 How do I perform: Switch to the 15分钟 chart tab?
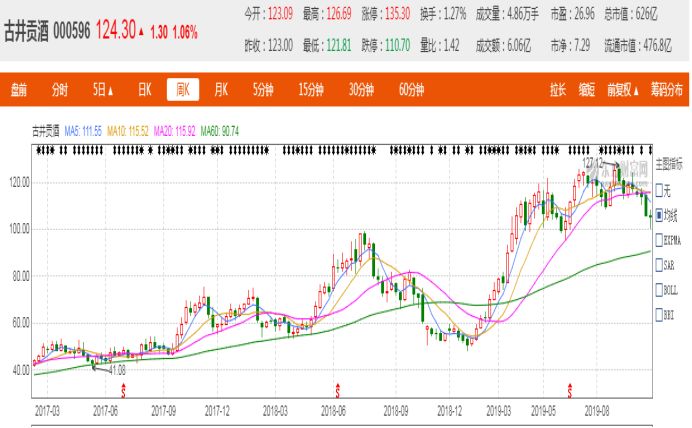[311, 90]
